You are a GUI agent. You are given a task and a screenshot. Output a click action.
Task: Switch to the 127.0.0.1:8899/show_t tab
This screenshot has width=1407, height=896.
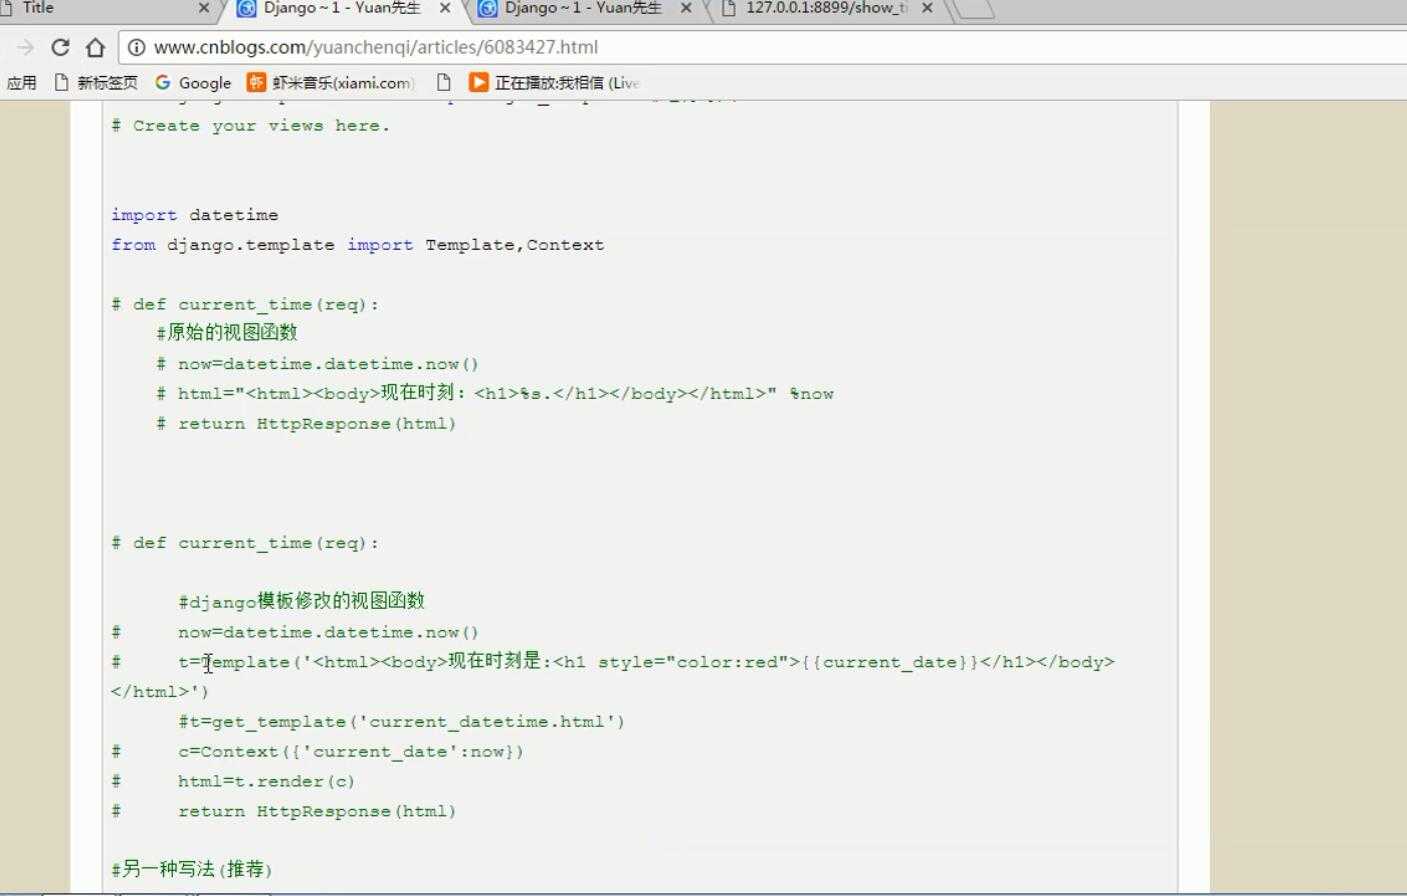pos(827,8)
